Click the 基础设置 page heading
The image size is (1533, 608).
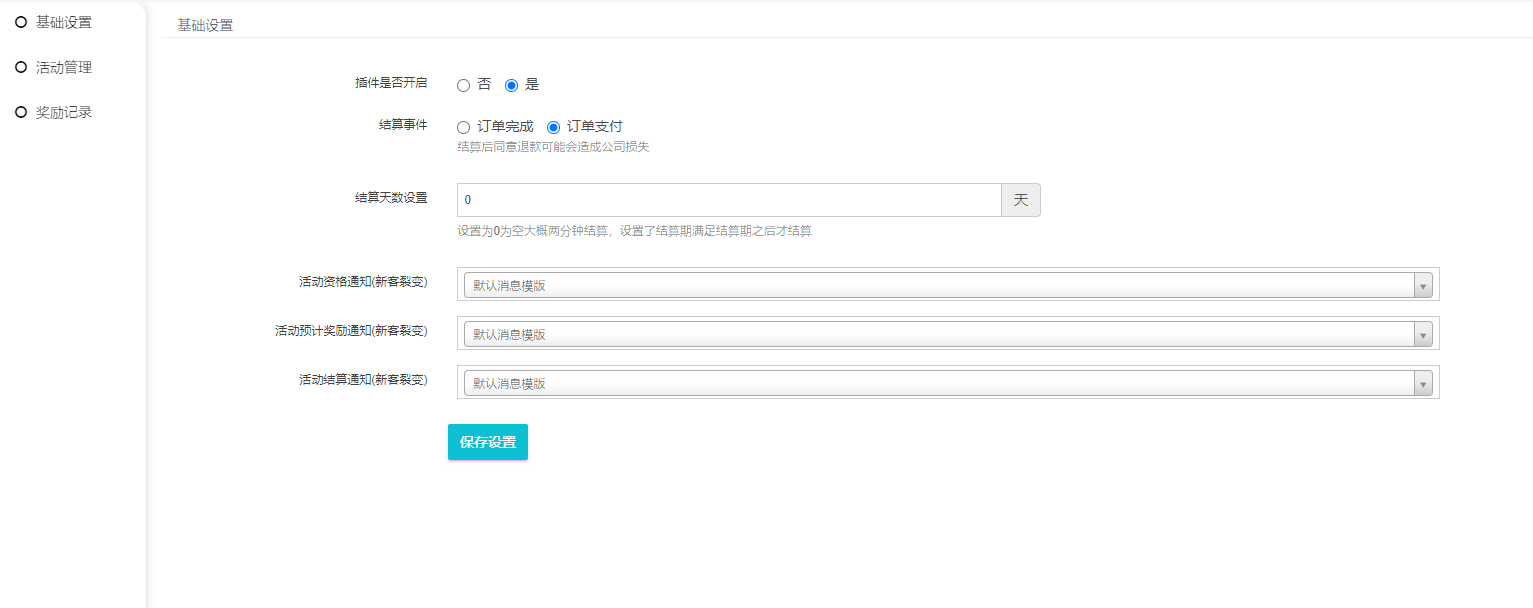coord(205,25)
